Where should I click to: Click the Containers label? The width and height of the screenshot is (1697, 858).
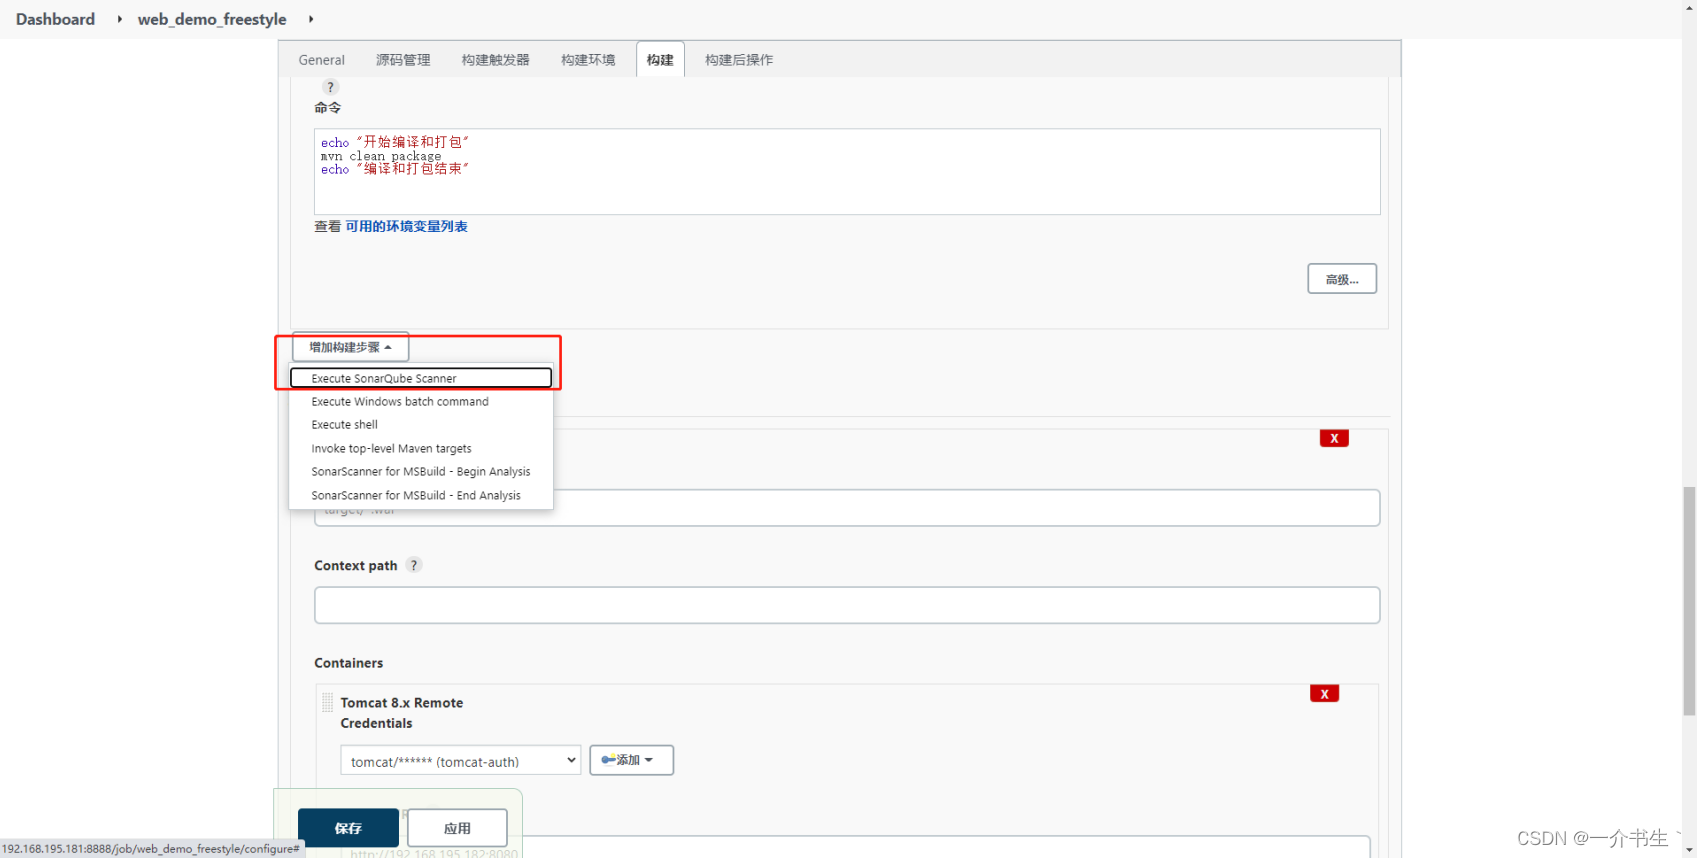[348, 663]
